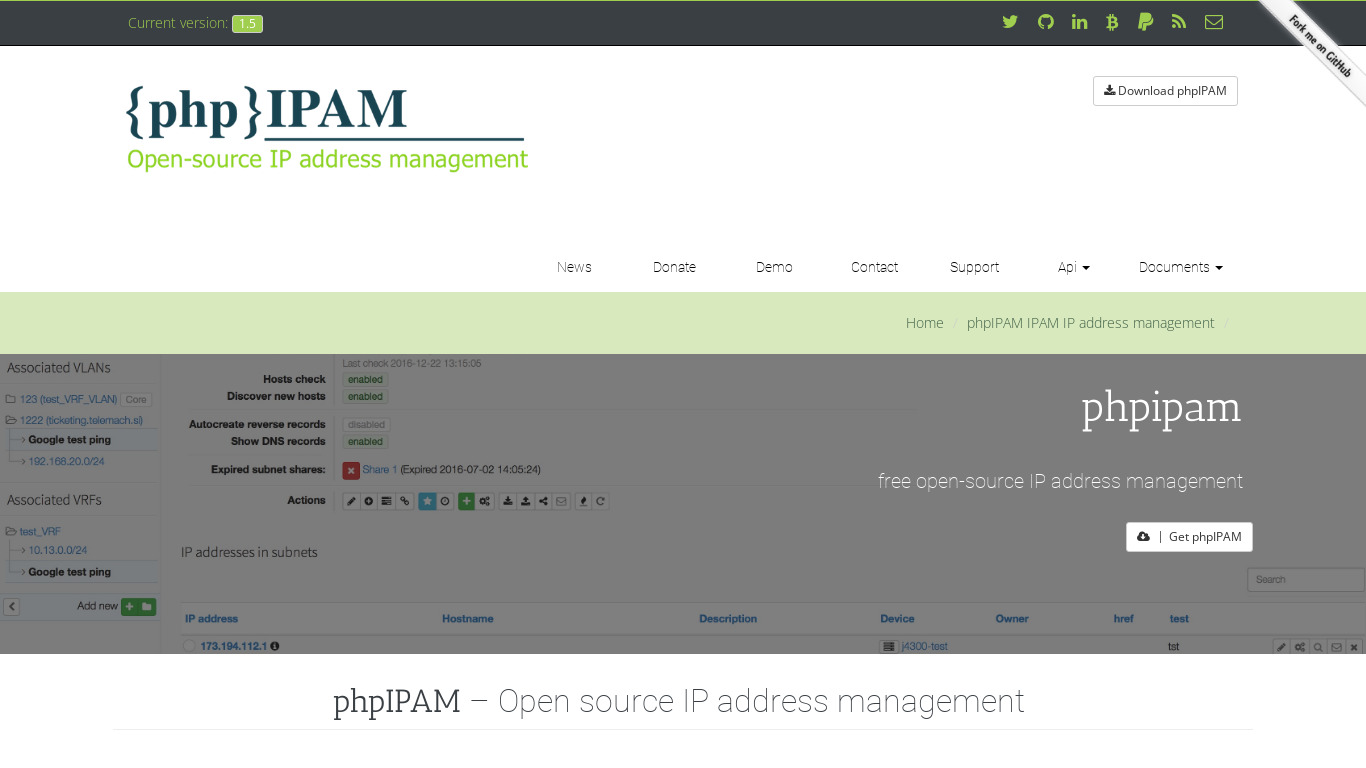Click the phpIPAM IPAM IP address management breadcrumb
This screenshot has height=768, width=1366.
(x=1090, y=323)
